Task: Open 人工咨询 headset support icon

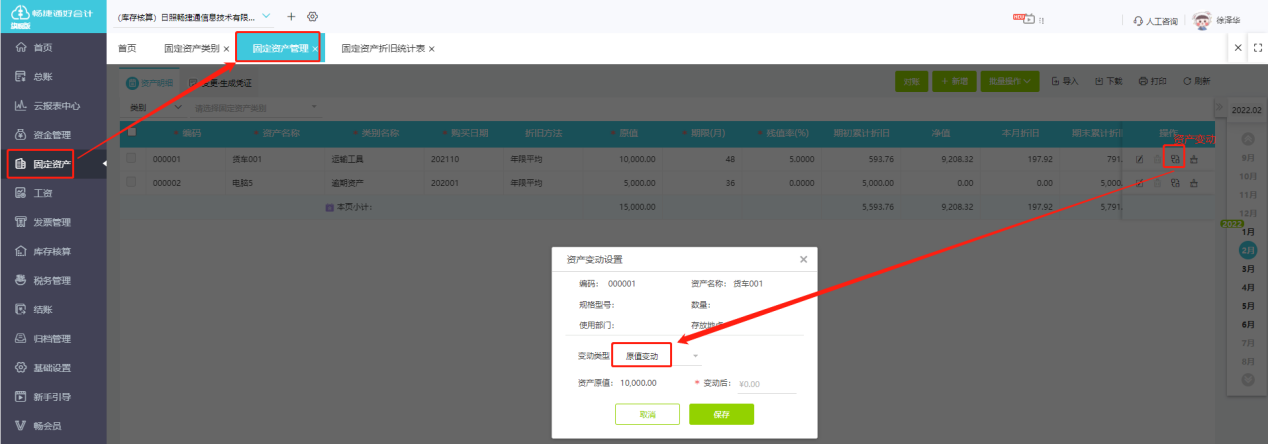Action: click(1139, 20)
